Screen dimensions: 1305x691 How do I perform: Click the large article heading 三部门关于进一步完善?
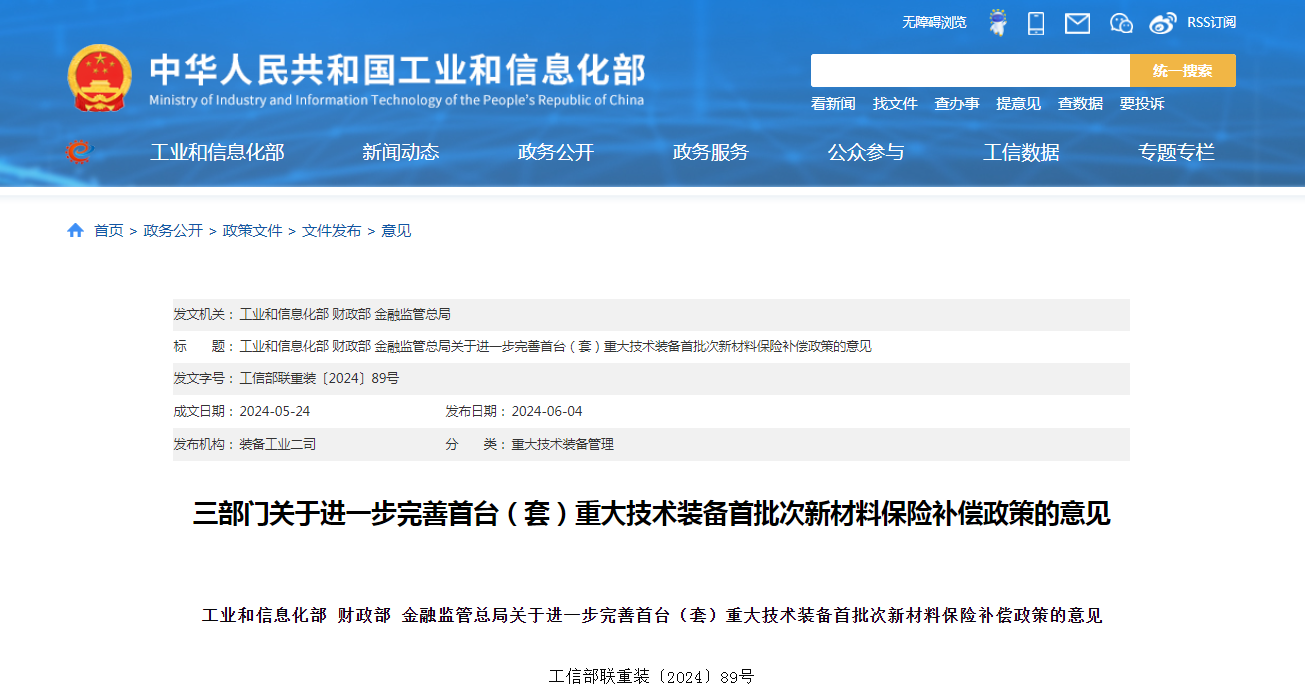click(x=652, y=515)
